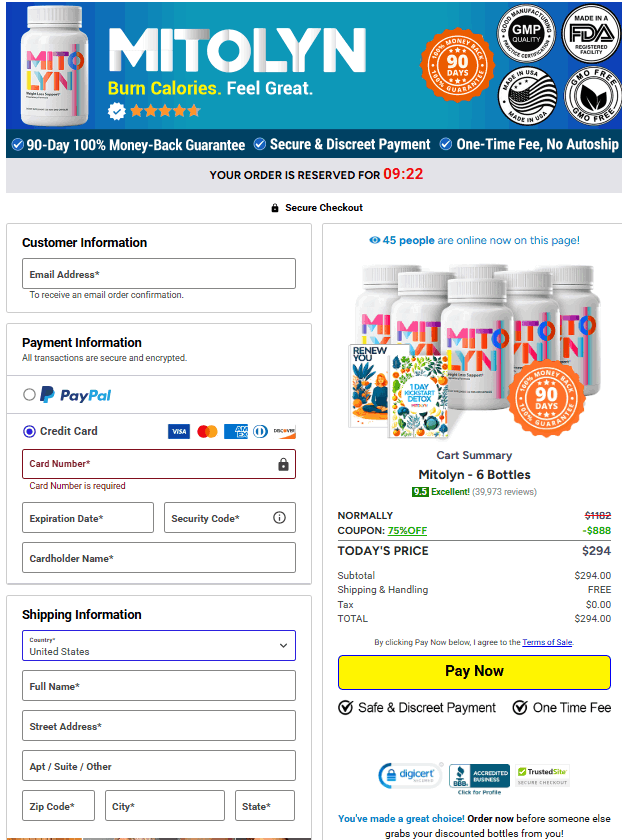Click the security code info icon
The image size is (622, 840).
[279, 518]
